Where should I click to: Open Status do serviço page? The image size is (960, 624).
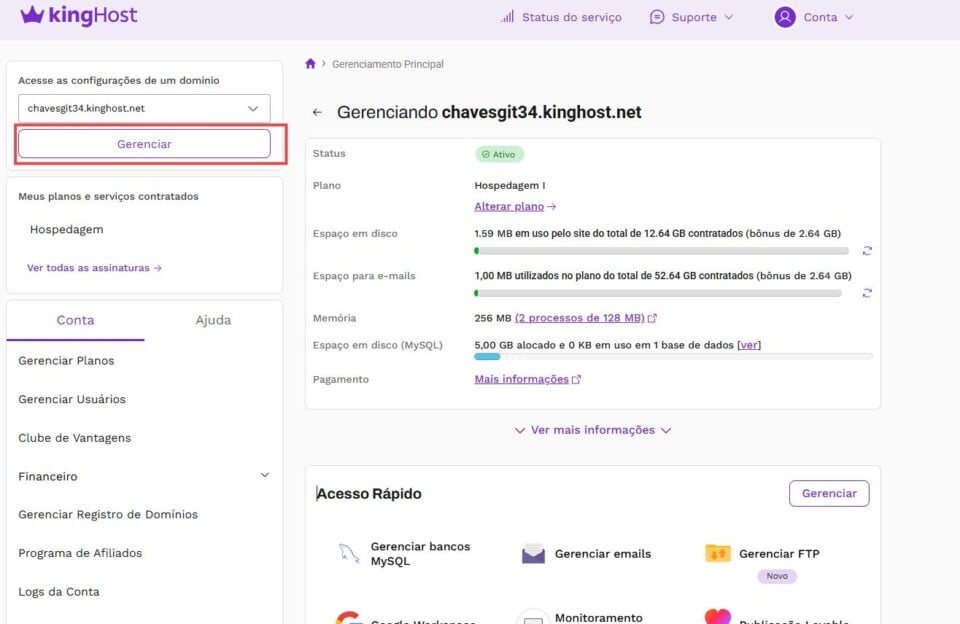click(x=561, y=17)
